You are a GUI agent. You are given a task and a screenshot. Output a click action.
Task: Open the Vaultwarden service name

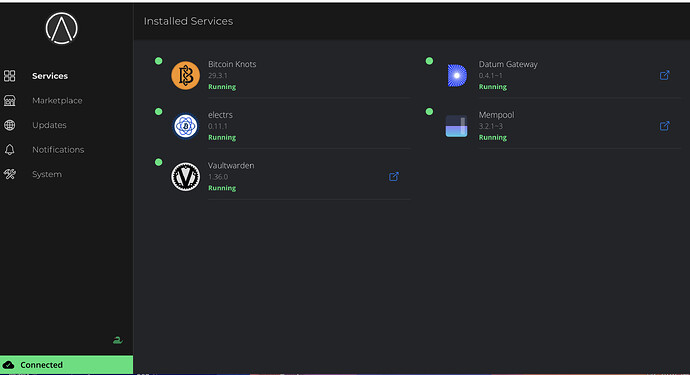click(x=231, y=165)
